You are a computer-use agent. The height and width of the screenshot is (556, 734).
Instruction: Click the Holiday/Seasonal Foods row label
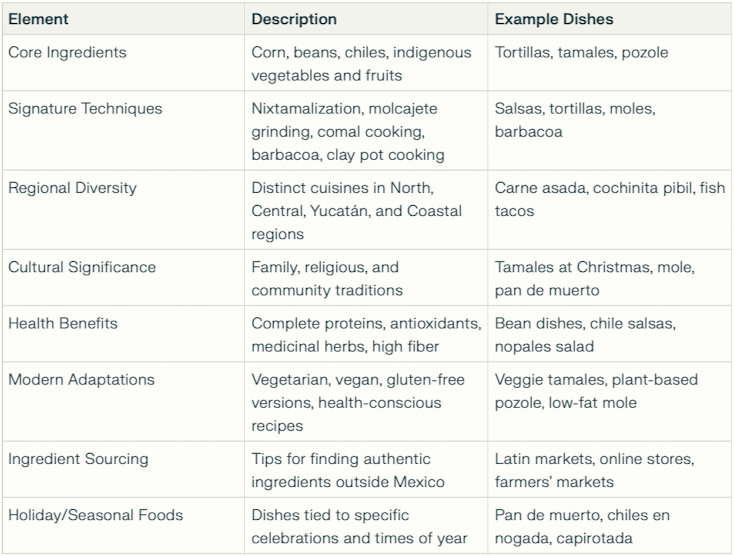pos(95,515)
